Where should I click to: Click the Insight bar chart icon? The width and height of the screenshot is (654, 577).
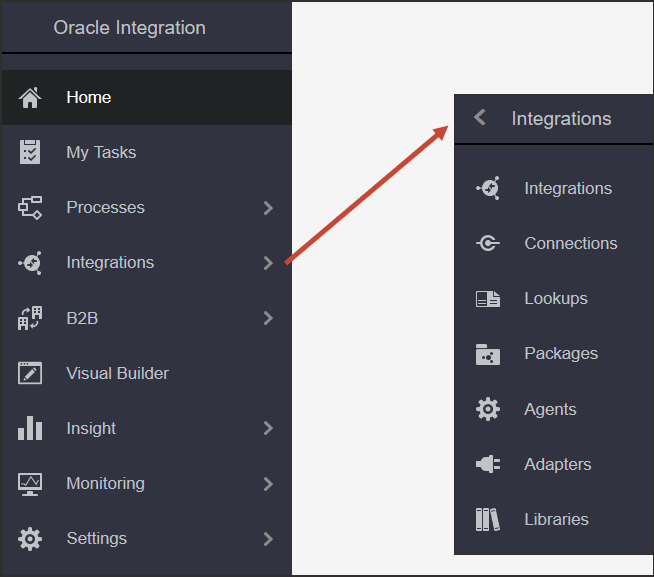tap(30, 428)
